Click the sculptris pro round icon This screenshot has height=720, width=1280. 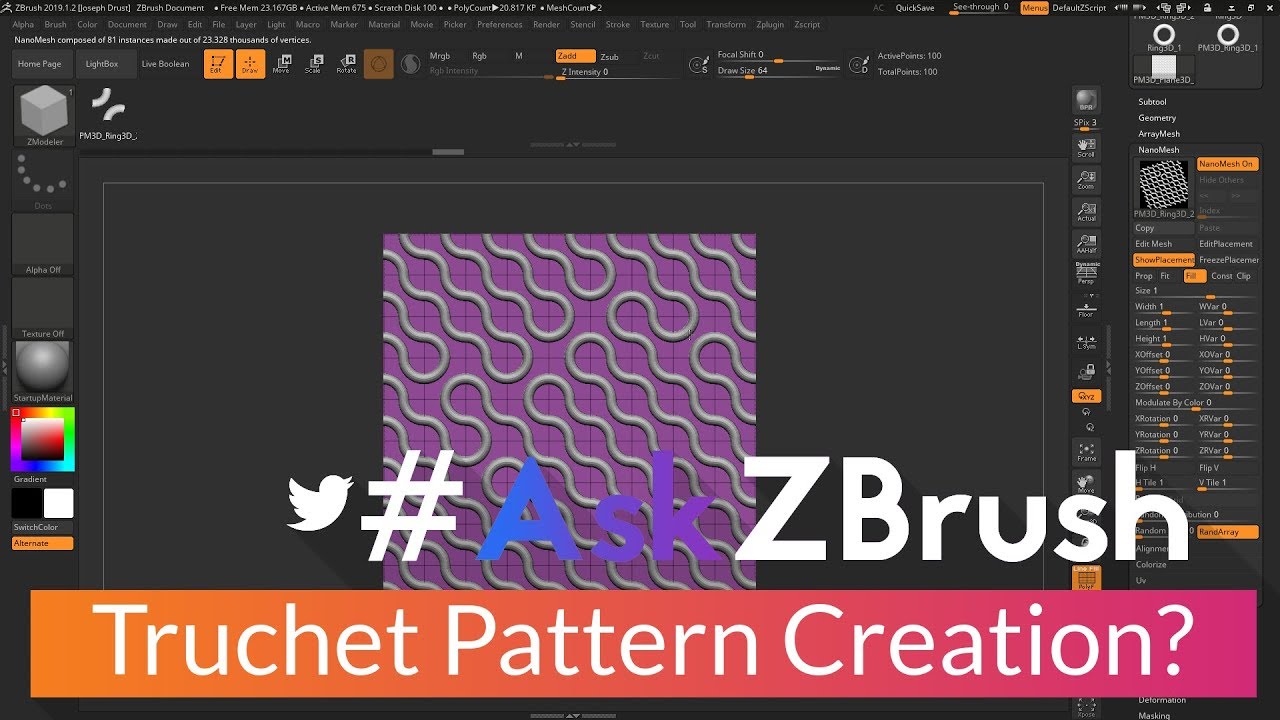click(x=410, y=64)
